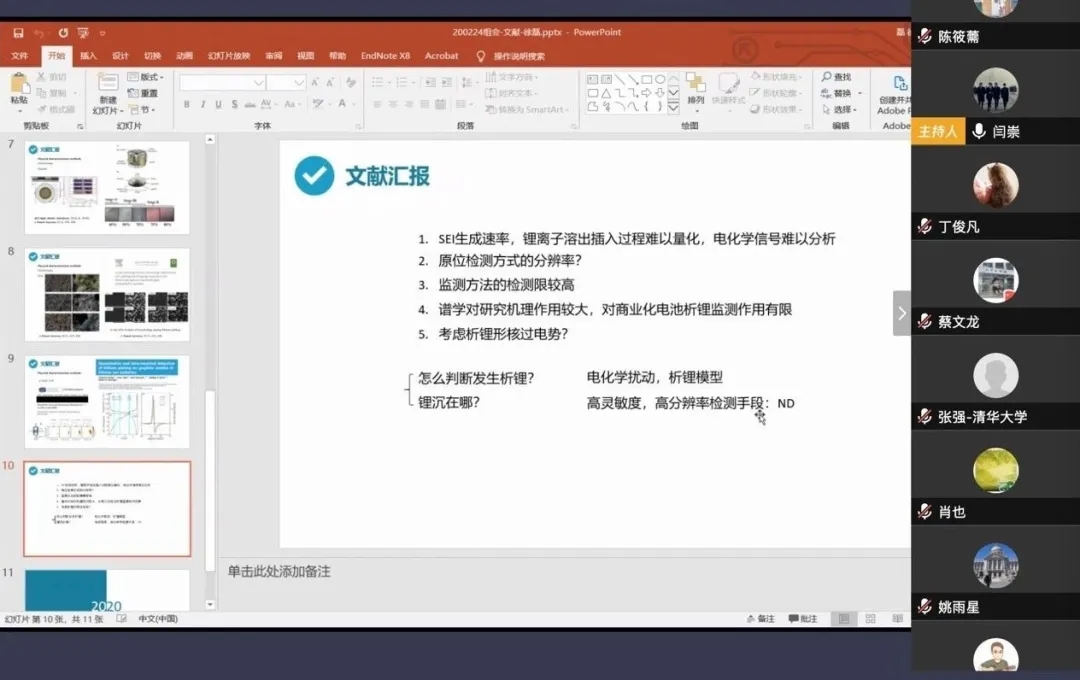The height and width of the screenshot is (680, 1080).
Task: Toggle Underline formatting
Action: click(217, 104)
